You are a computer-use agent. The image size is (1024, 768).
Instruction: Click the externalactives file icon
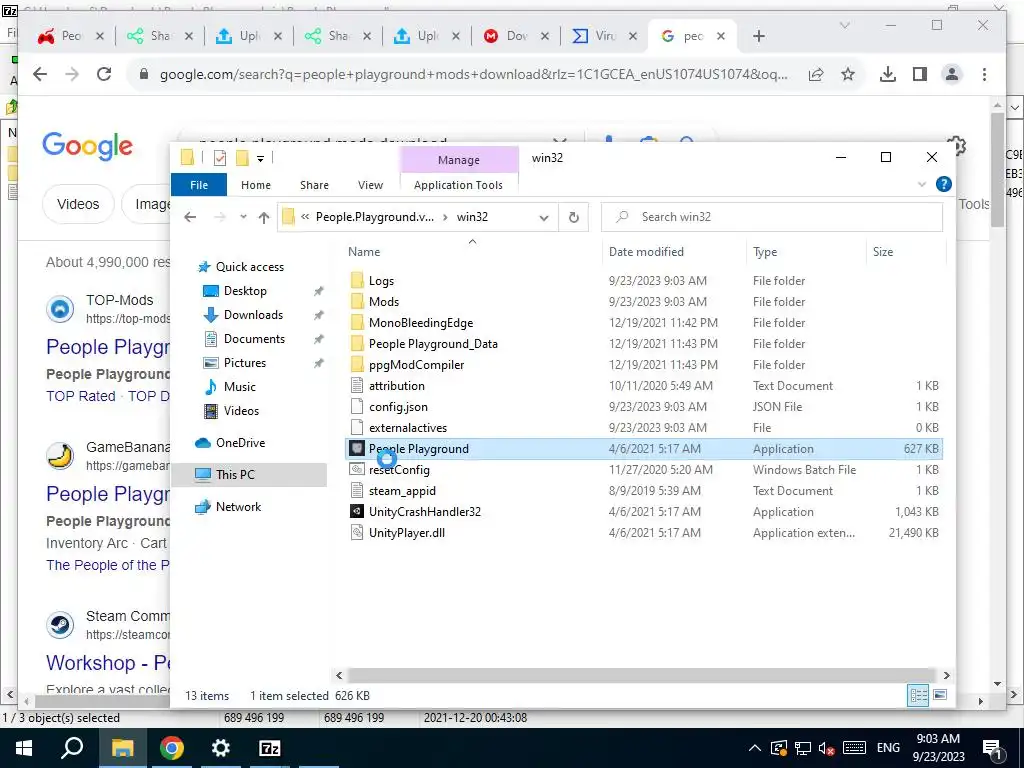tap(357, 427)
